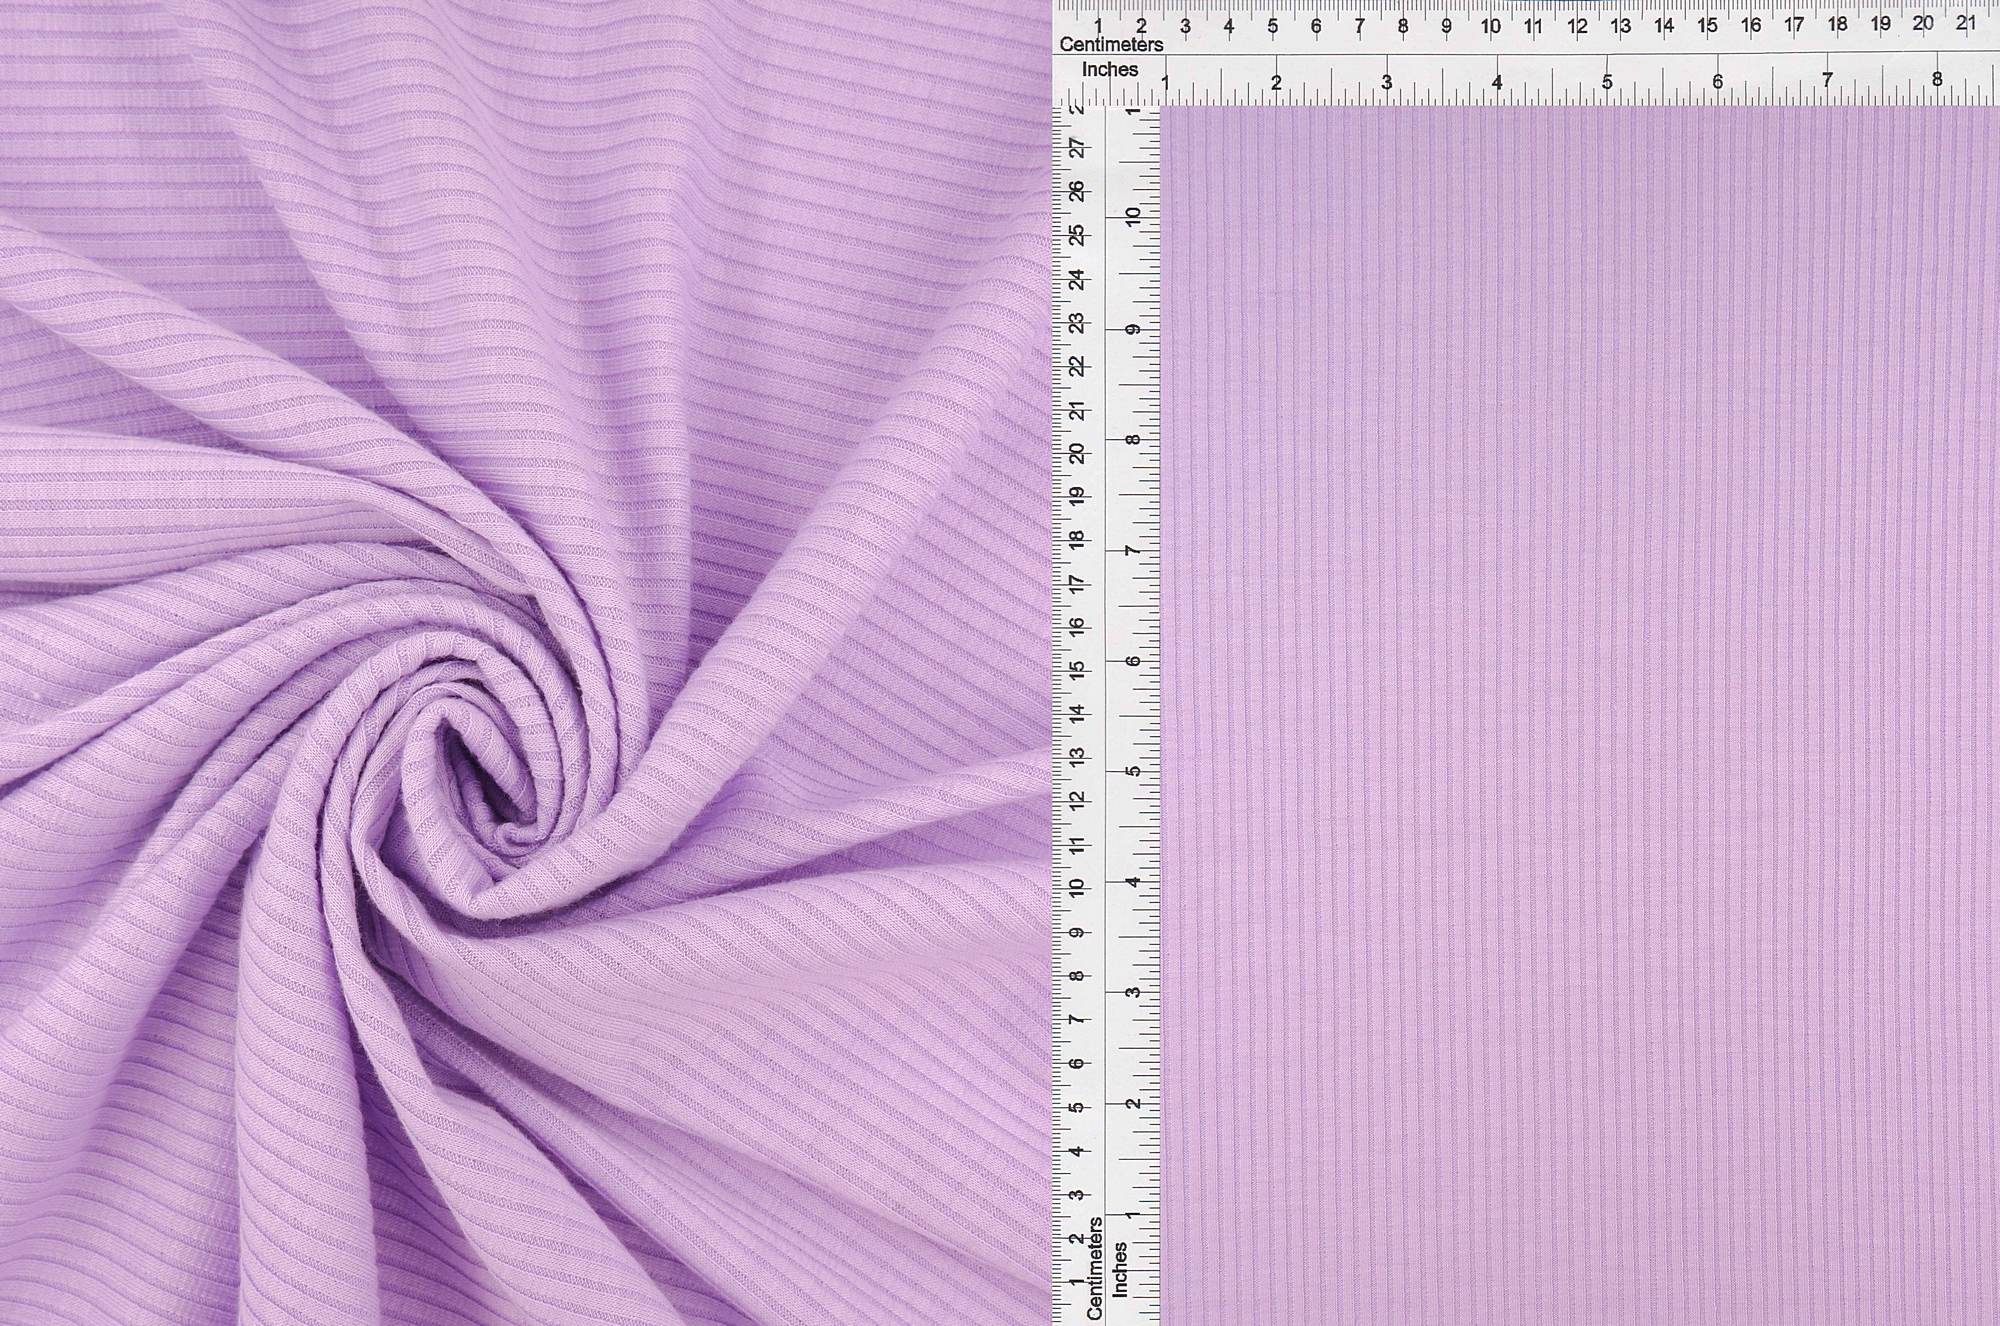Click the twisted lavender fabric photo

525,663
